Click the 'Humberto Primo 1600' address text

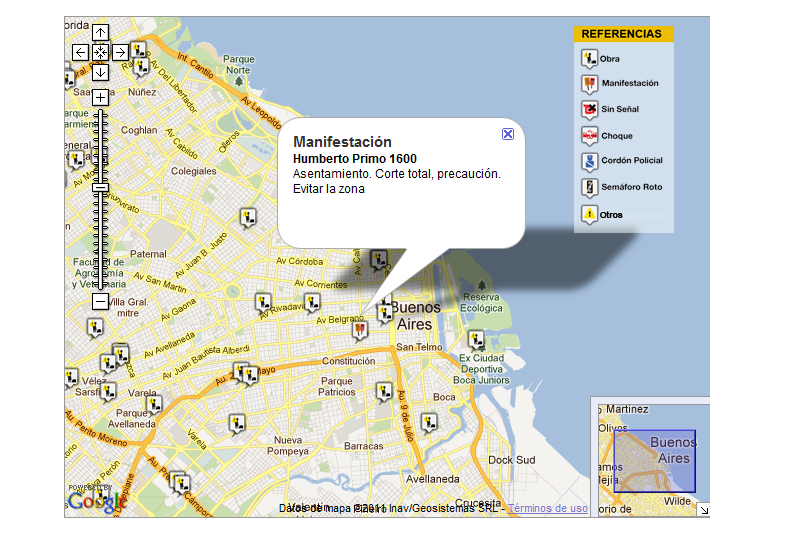click(x=355, y=159)
